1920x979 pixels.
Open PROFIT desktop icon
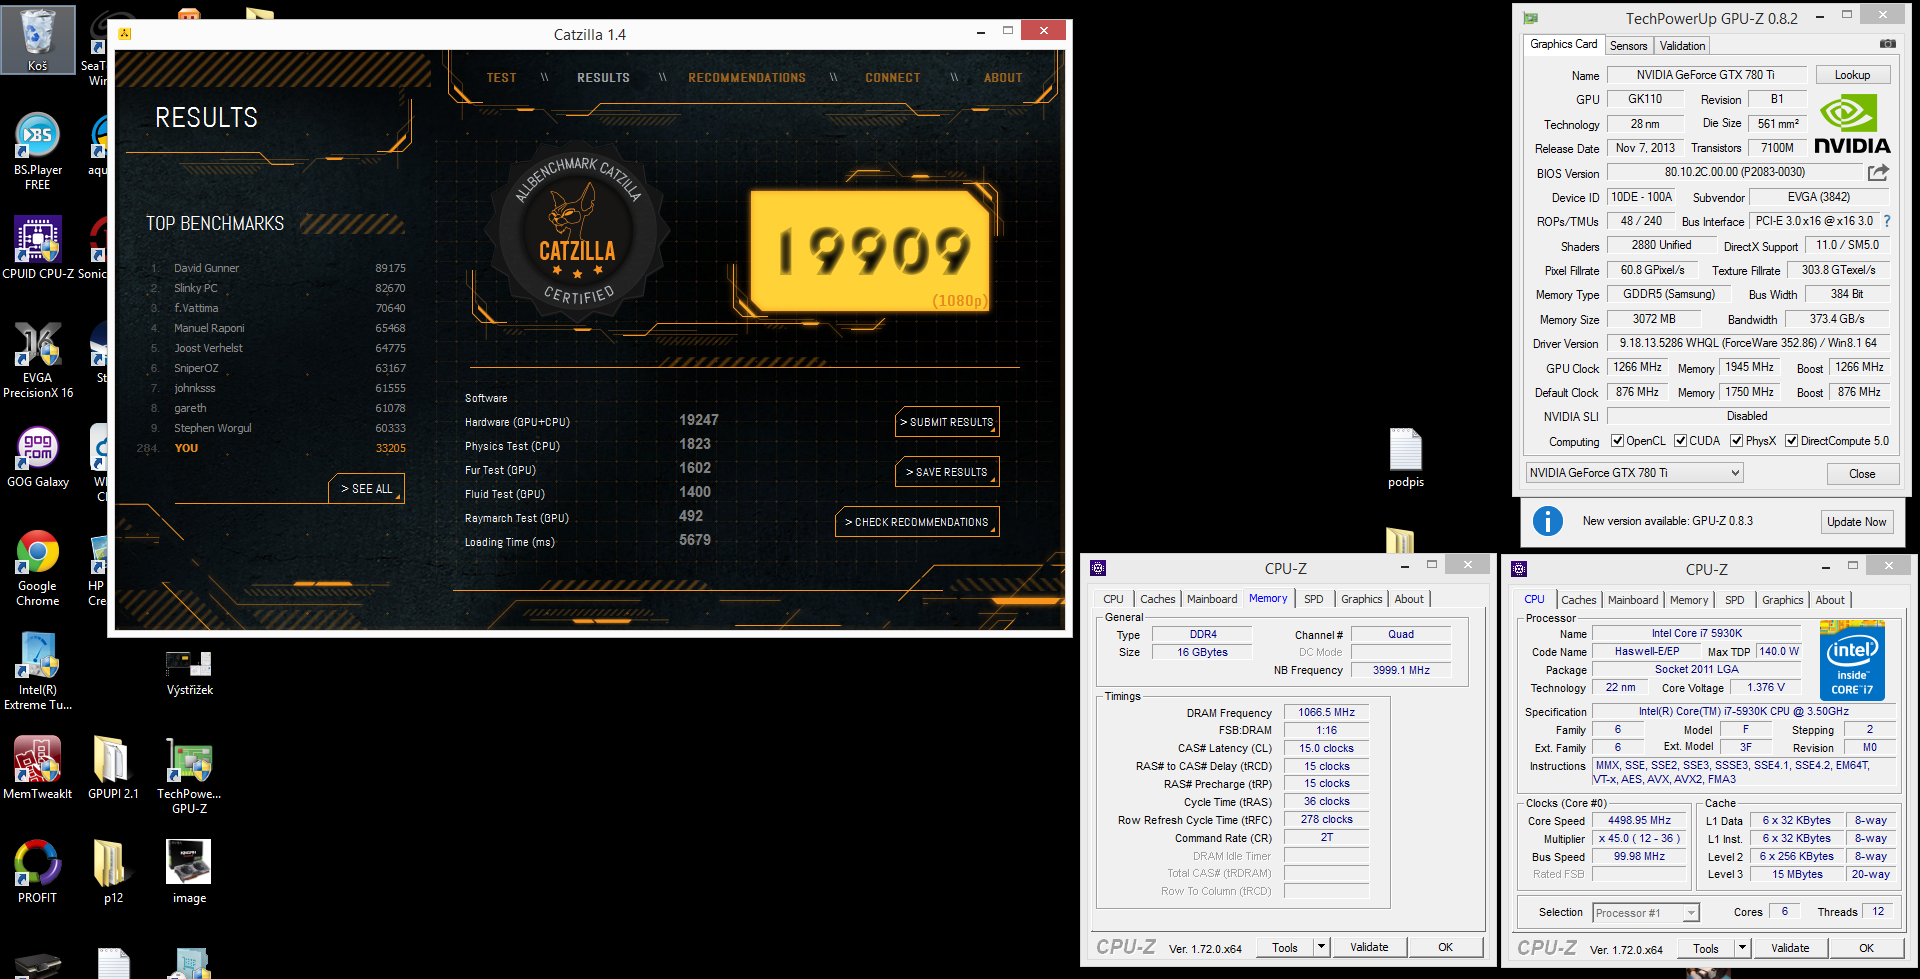tap(38, 872)
